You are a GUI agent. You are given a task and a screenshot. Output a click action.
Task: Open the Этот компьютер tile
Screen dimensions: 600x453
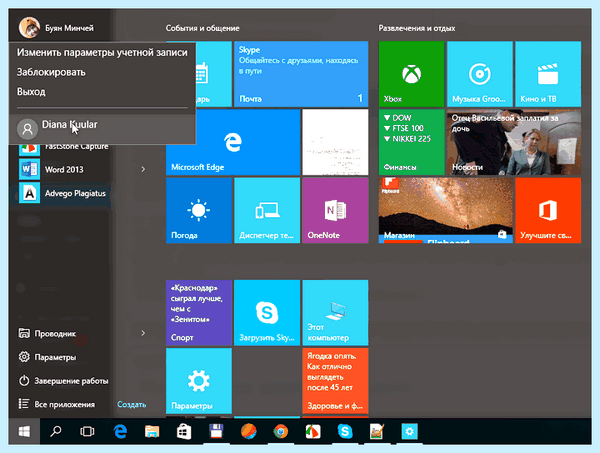335,313
